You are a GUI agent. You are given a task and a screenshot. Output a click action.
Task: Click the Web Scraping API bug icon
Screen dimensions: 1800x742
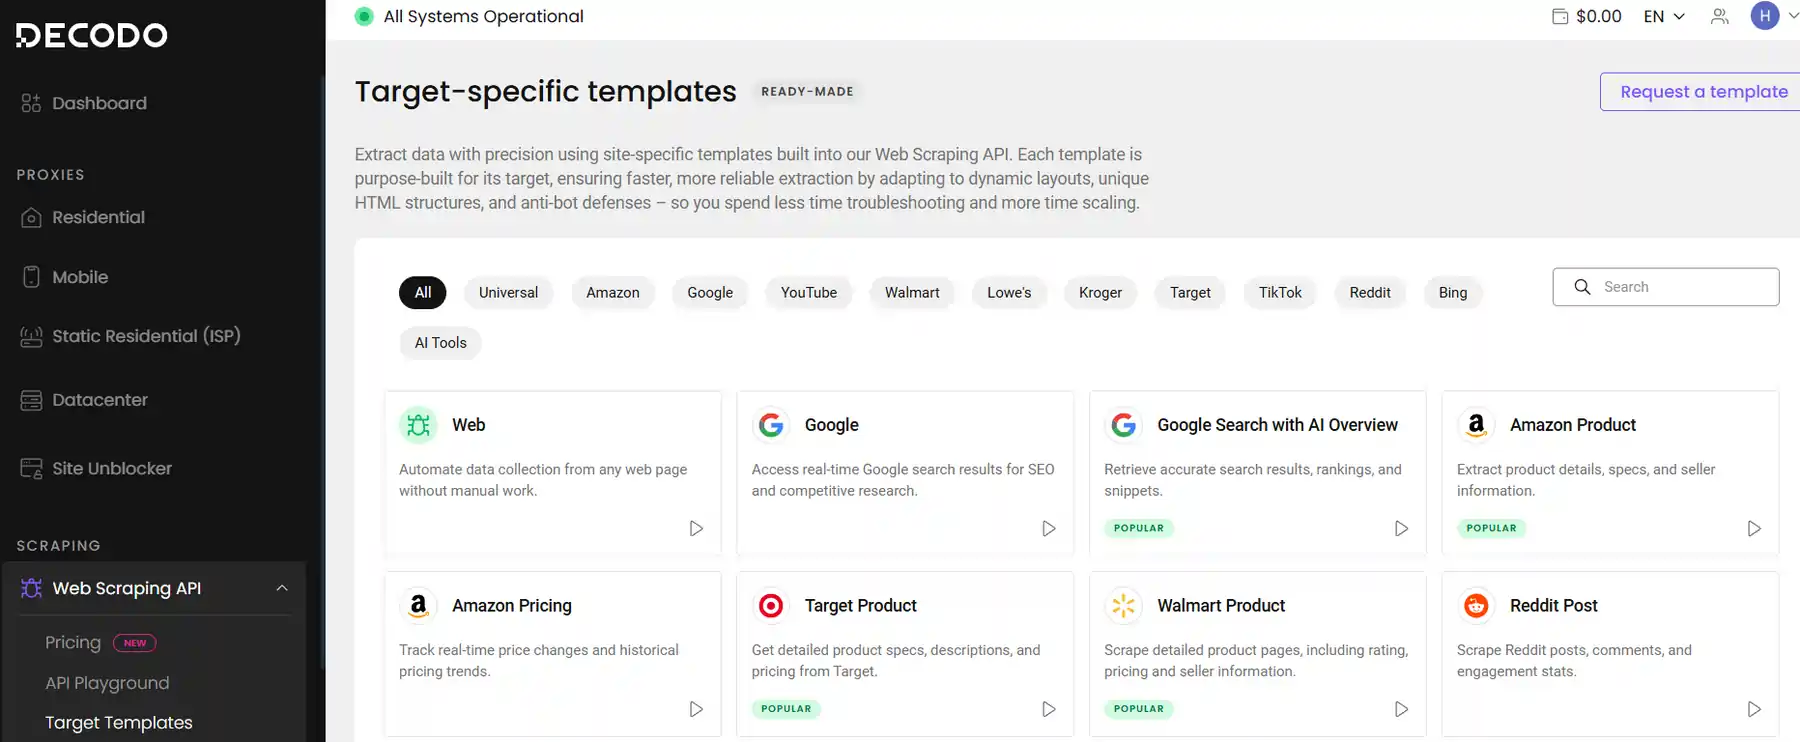tap(31, 588)
